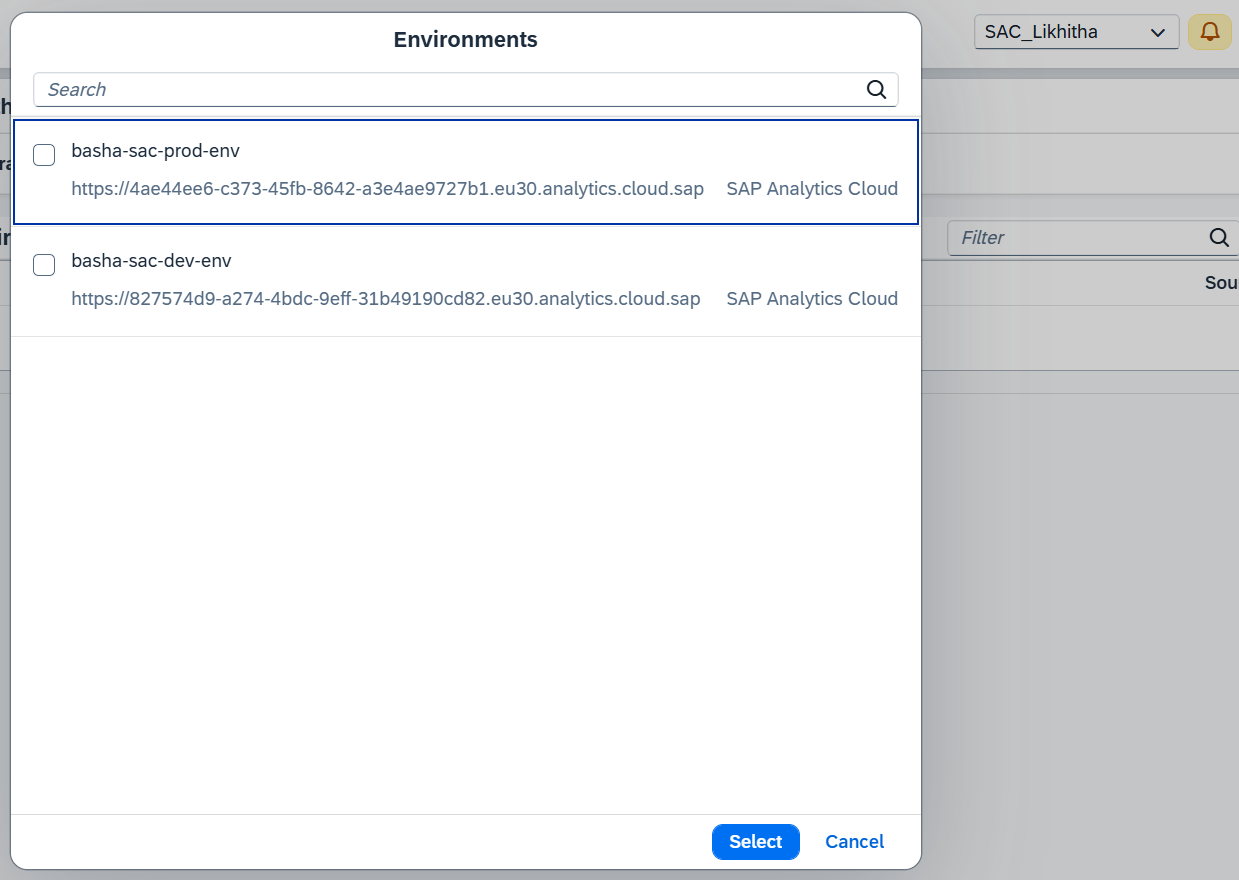Click the magnifier icon in the Filter field
Screen dimensions: 1239x880
point(1218,238)
